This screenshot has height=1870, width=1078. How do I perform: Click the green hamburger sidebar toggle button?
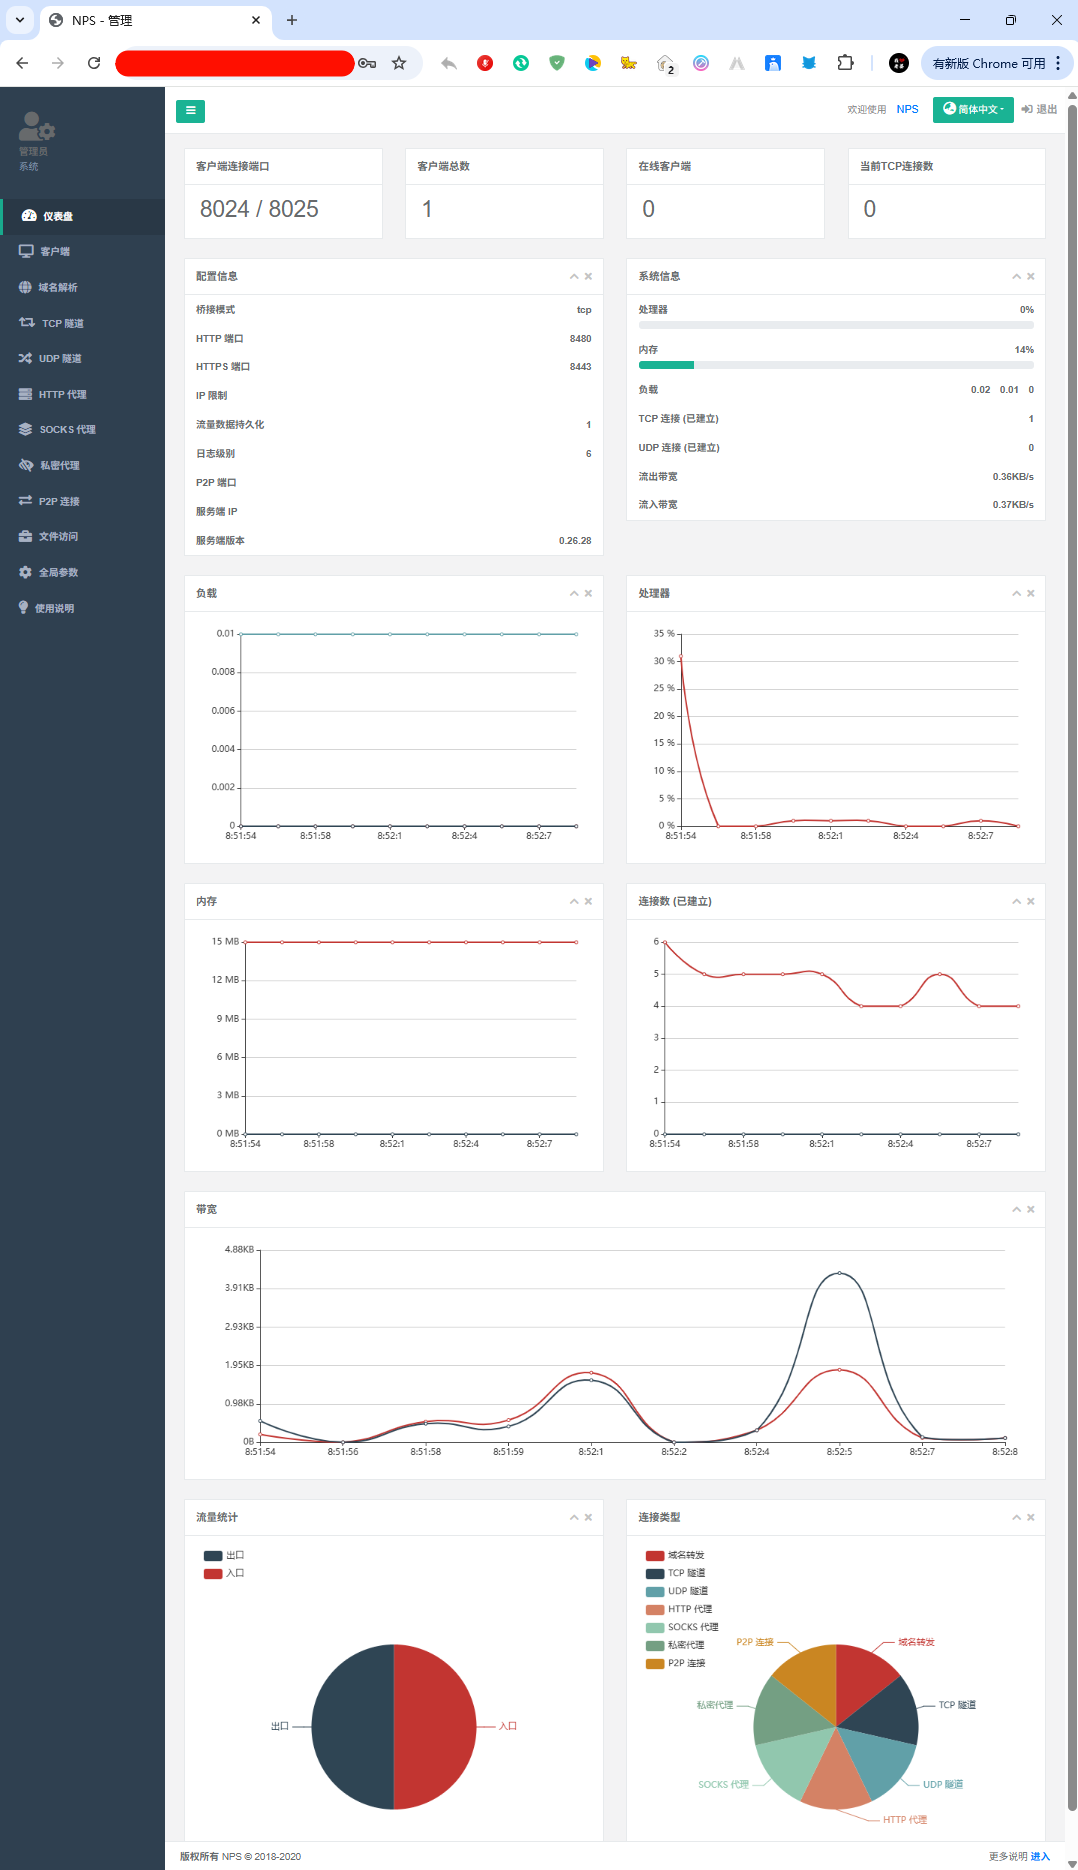190,111
